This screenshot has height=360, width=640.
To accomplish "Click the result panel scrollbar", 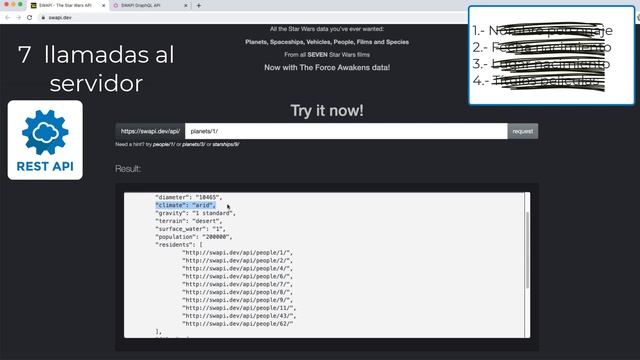I will (527, 250).
